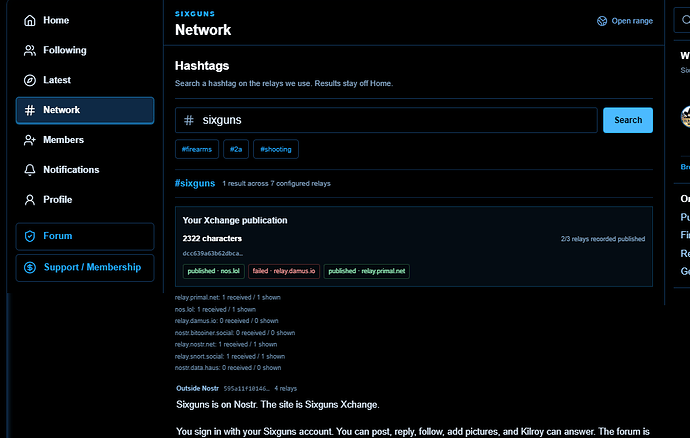This screenshot has width=690, height=438.
Task: Open the Forum button
Action: (84, 236)
